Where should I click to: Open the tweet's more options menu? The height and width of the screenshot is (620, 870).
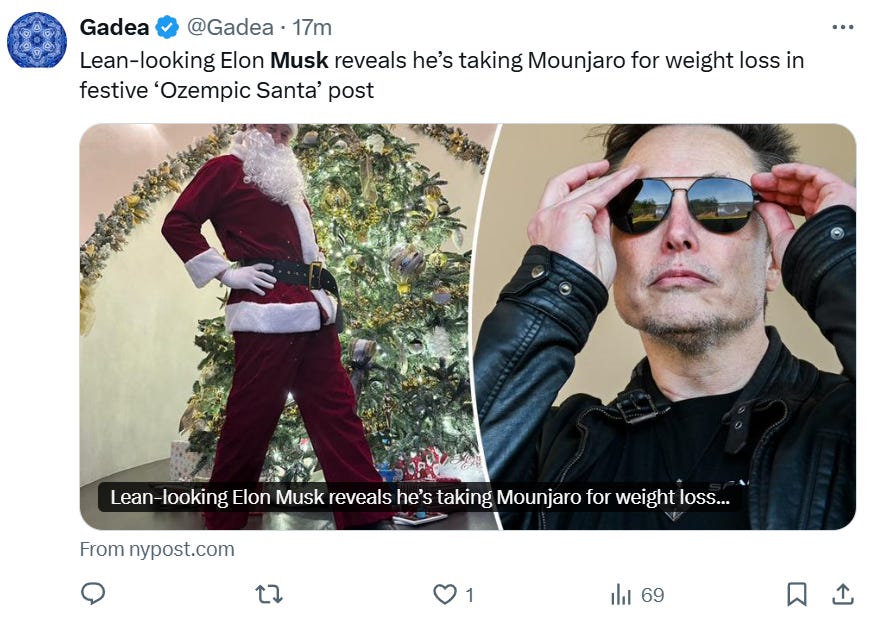tap(843, 27)
